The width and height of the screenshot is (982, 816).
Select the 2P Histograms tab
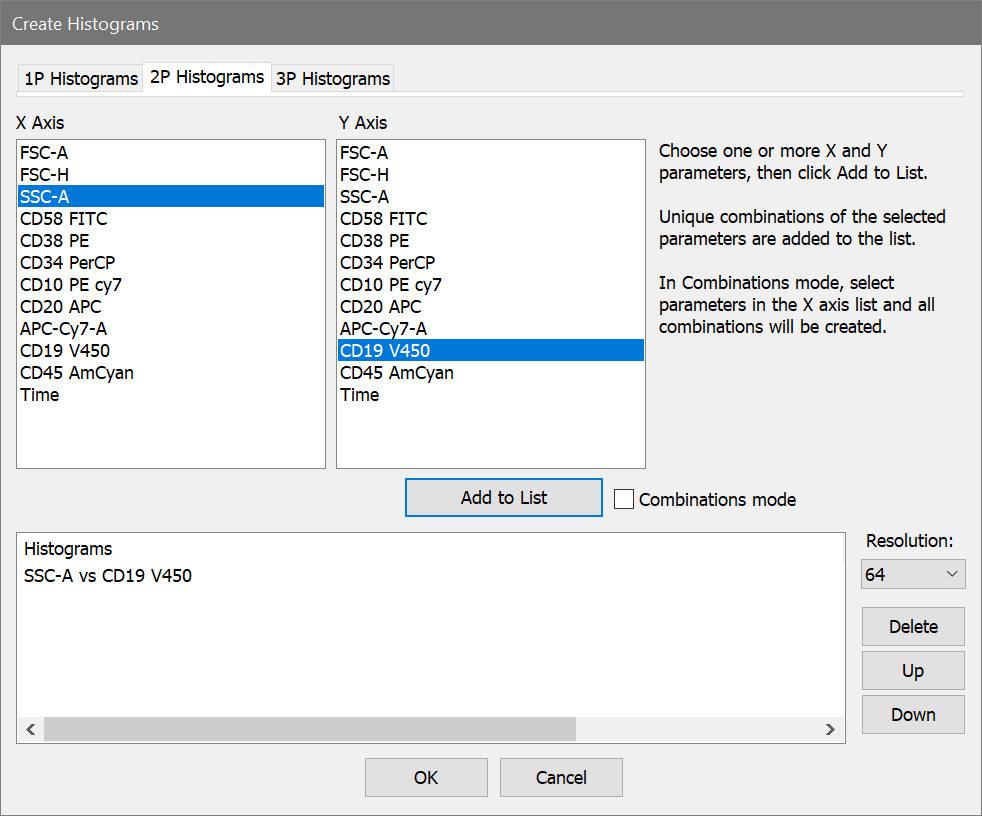coord(207,77)
